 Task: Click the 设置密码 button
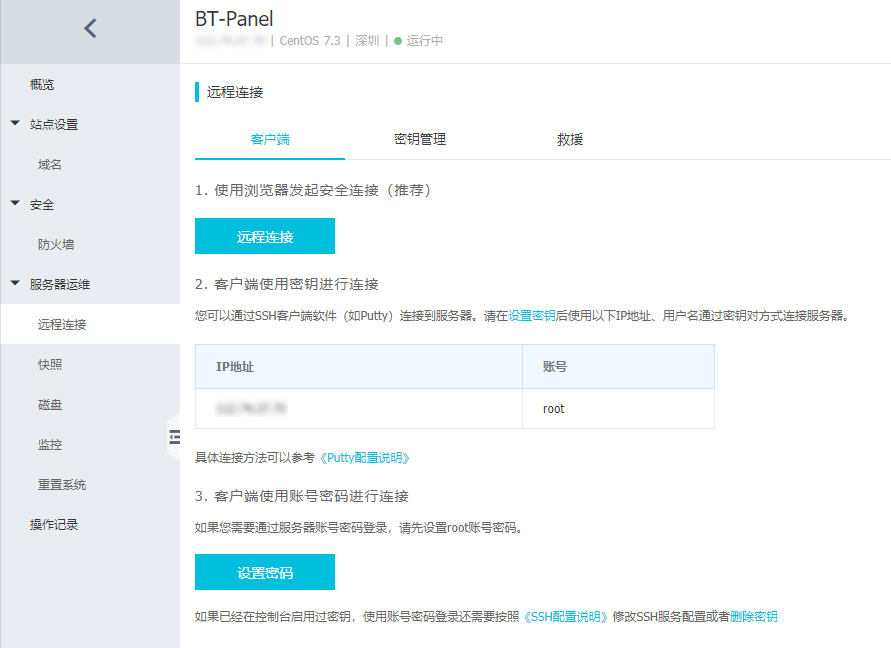coord(265,573)
